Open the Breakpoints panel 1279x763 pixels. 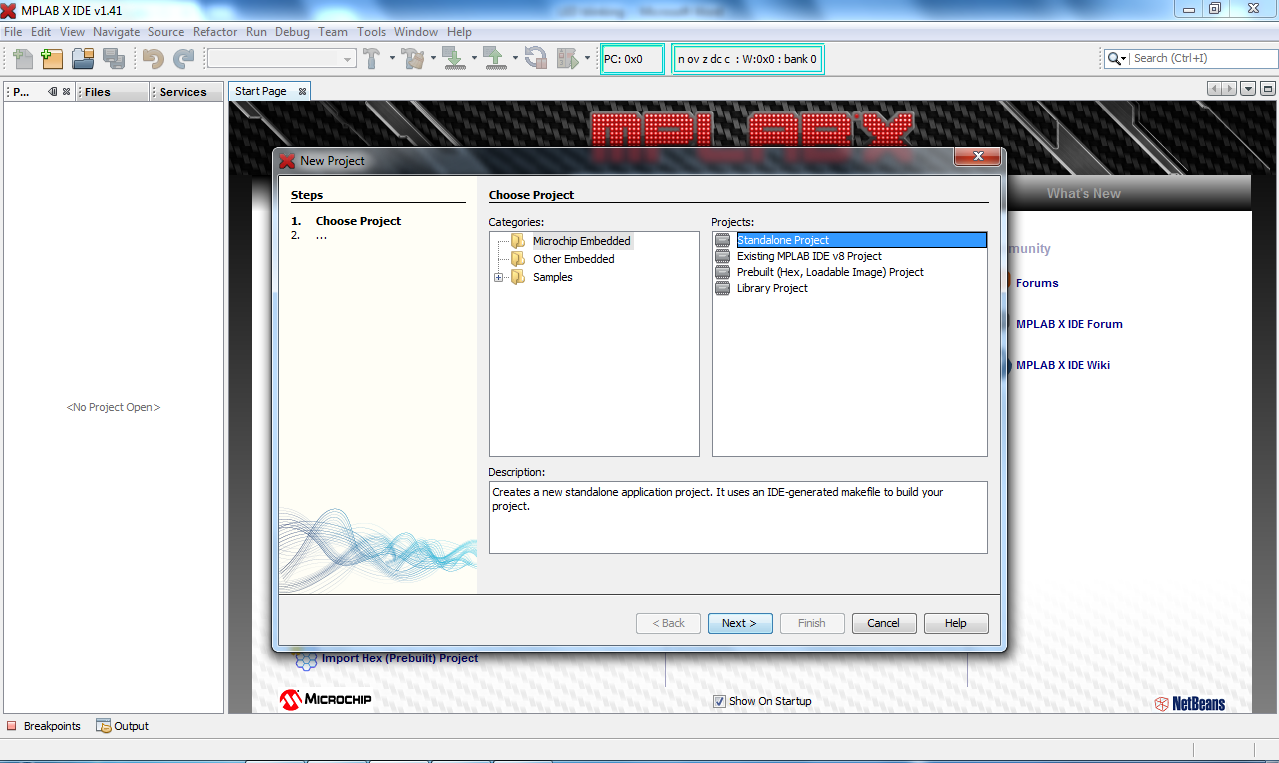pyautogui.click(x=43, y=725)
